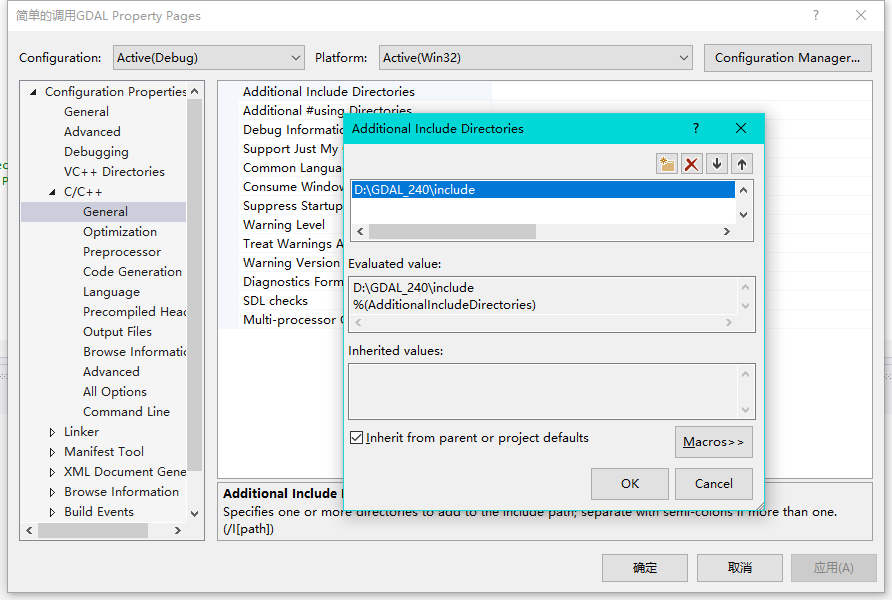Viewport: 892px width, 600px height.
Task: Select Advanced under C/C++
Action: [111, 371]
